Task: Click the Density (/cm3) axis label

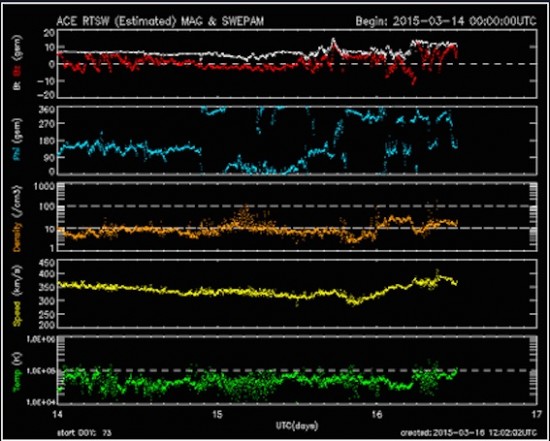Action: [x=17, y=218]
